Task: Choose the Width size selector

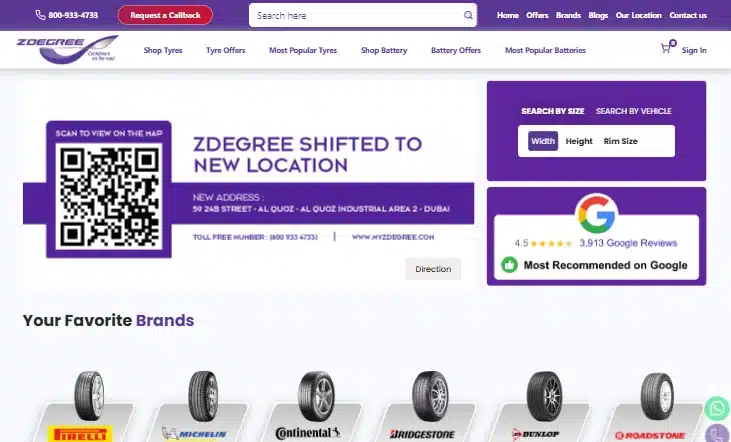Action: click(x=543, y=141)
